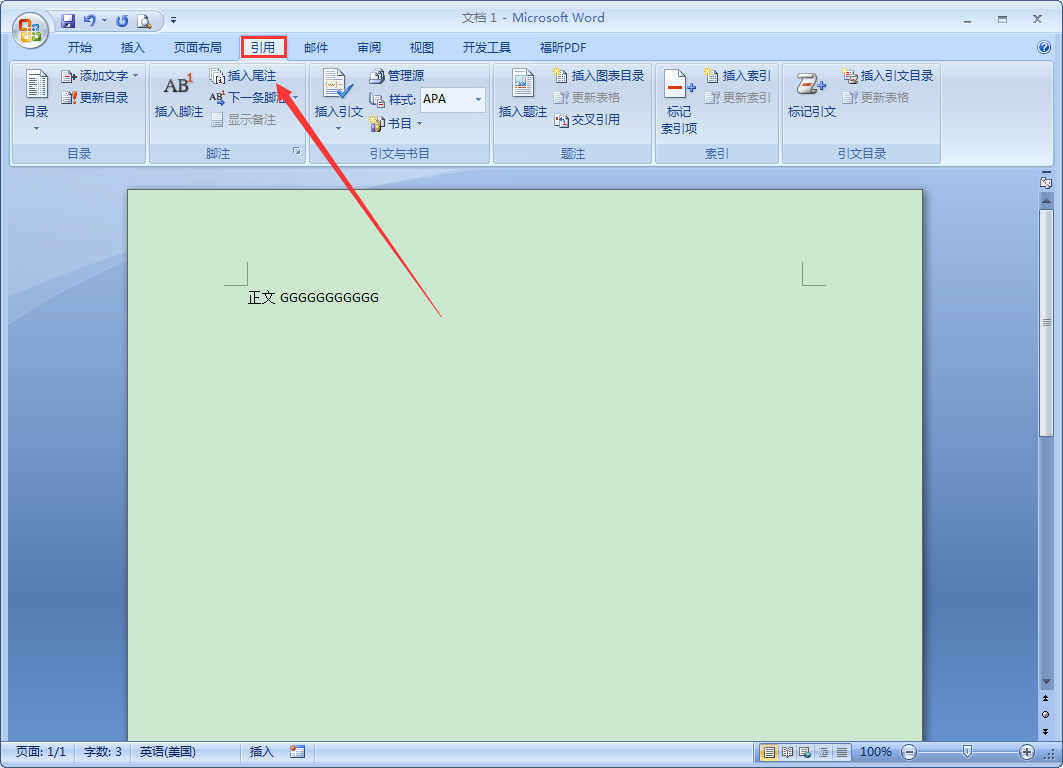The height and width of the screenshot is (768, 1063).
Task: Open the 福昕PDF ribbon tab
Action: click(561, 47)
